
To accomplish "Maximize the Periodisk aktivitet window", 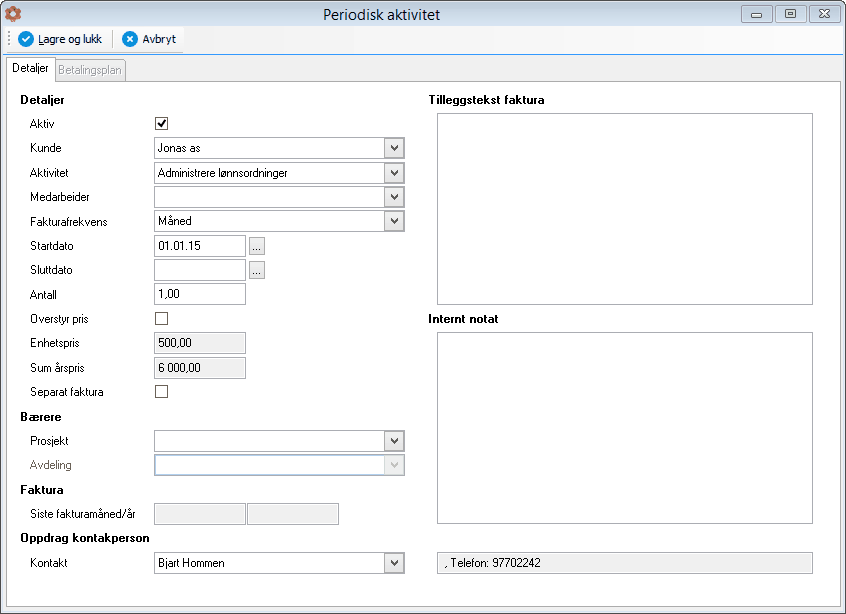I will [790, 14].
